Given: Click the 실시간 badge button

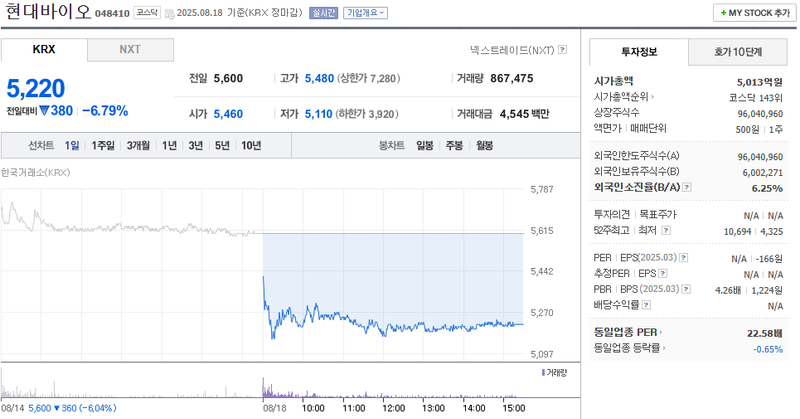Looking at the screenshot, I should (323, 13).
